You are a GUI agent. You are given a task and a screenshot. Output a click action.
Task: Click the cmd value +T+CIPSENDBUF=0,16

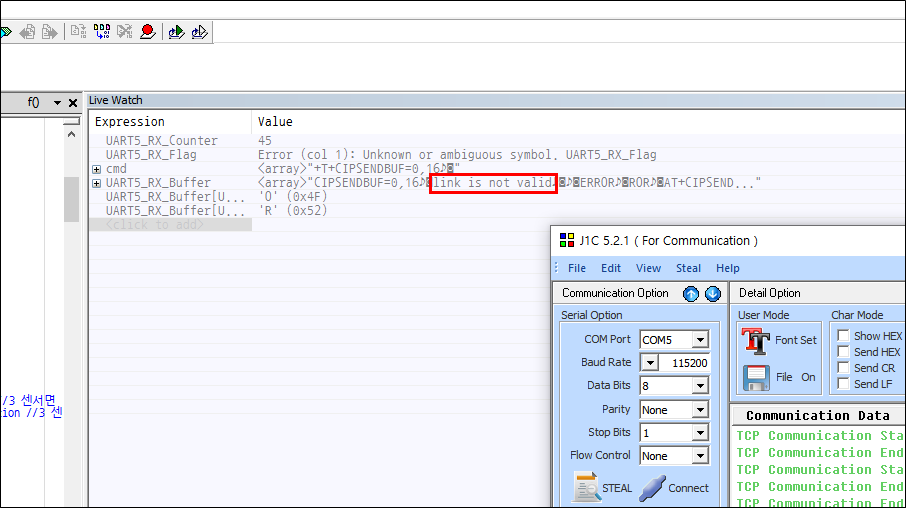[x=359, y=169]
